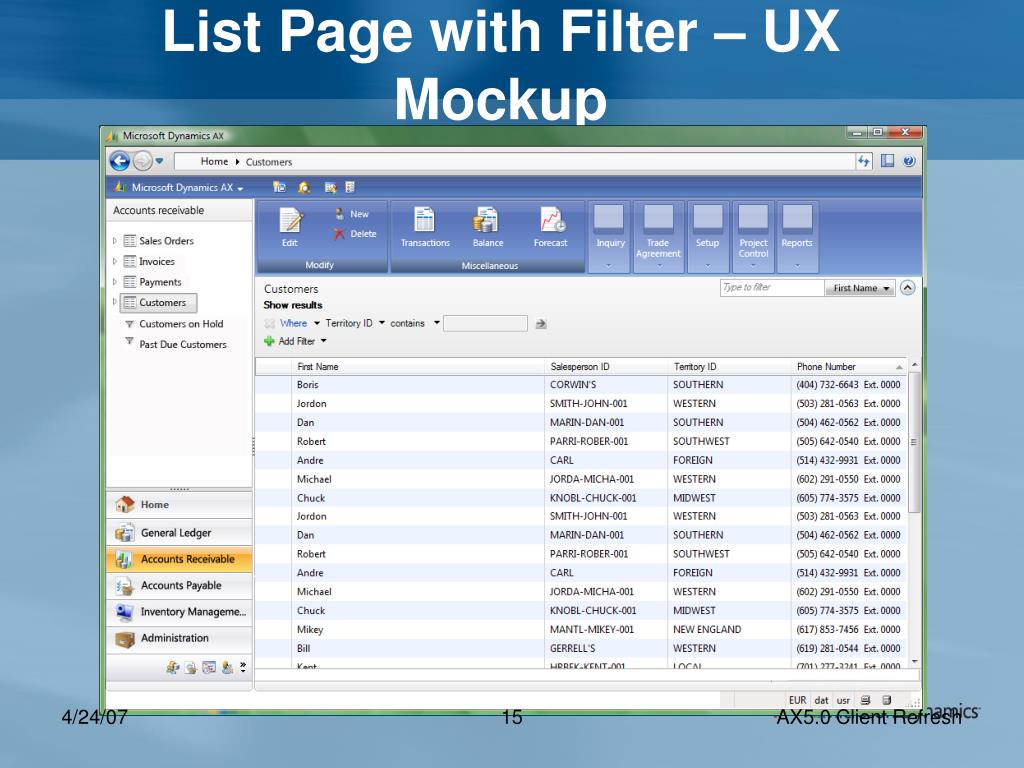Select Customers in the navigation tree
The width and height of the screenshot is (1024, 768).
click(159, 302)
